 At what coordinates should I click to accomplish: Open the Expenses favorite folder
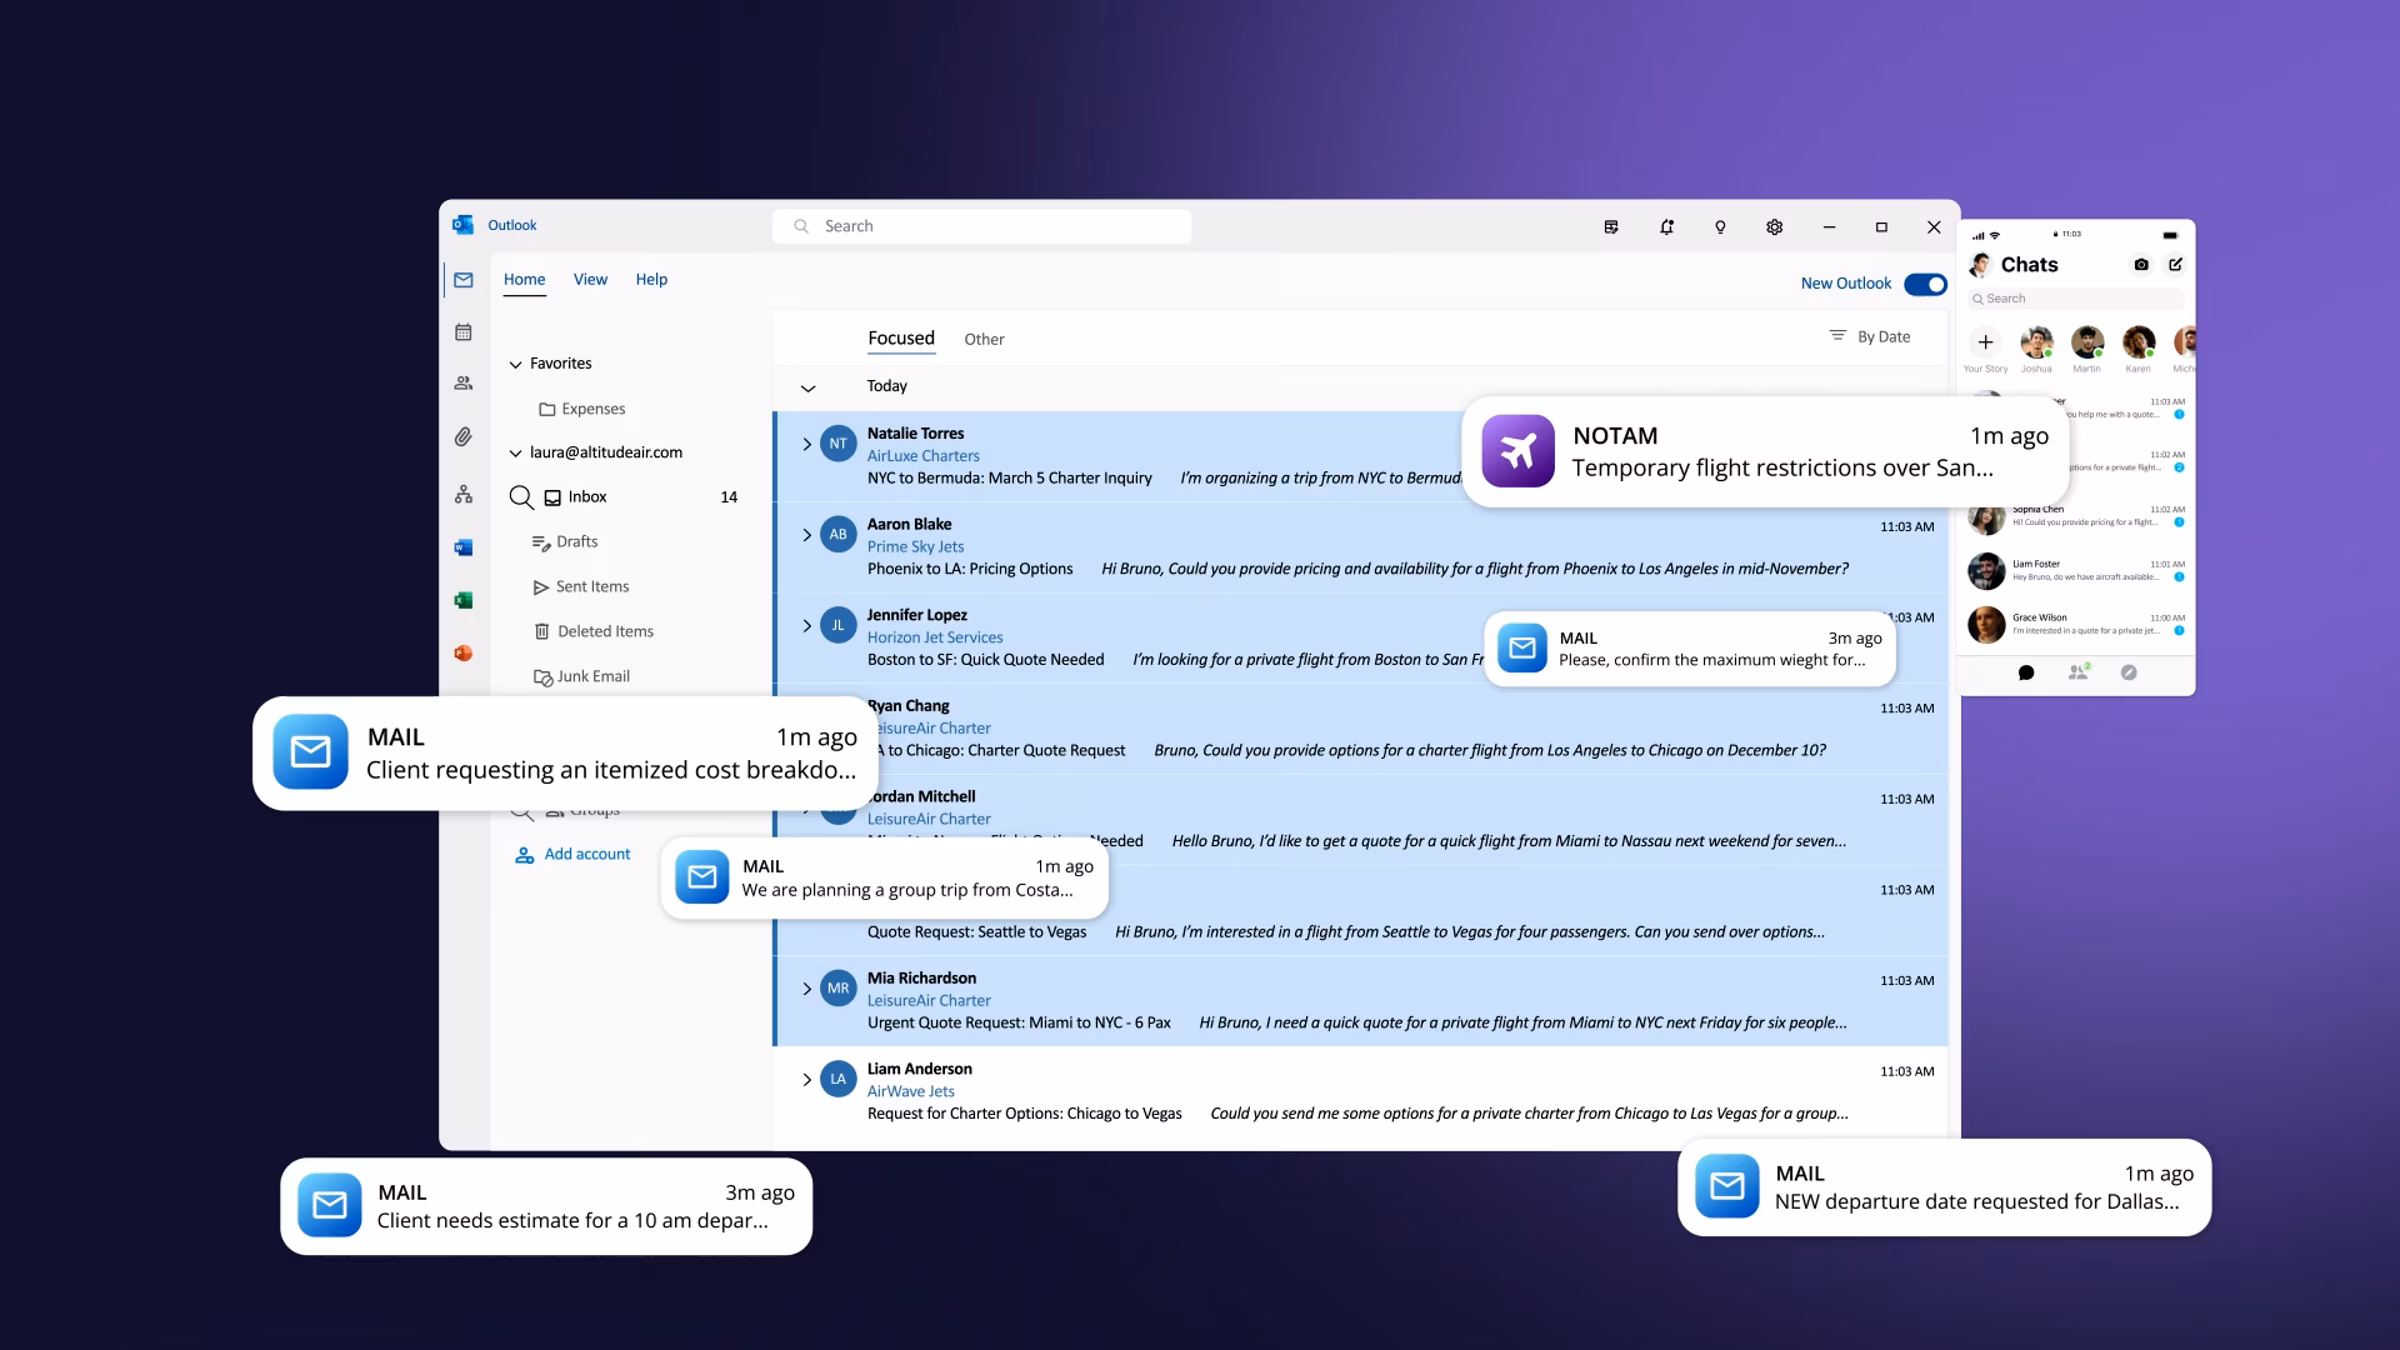coord(582,409)
